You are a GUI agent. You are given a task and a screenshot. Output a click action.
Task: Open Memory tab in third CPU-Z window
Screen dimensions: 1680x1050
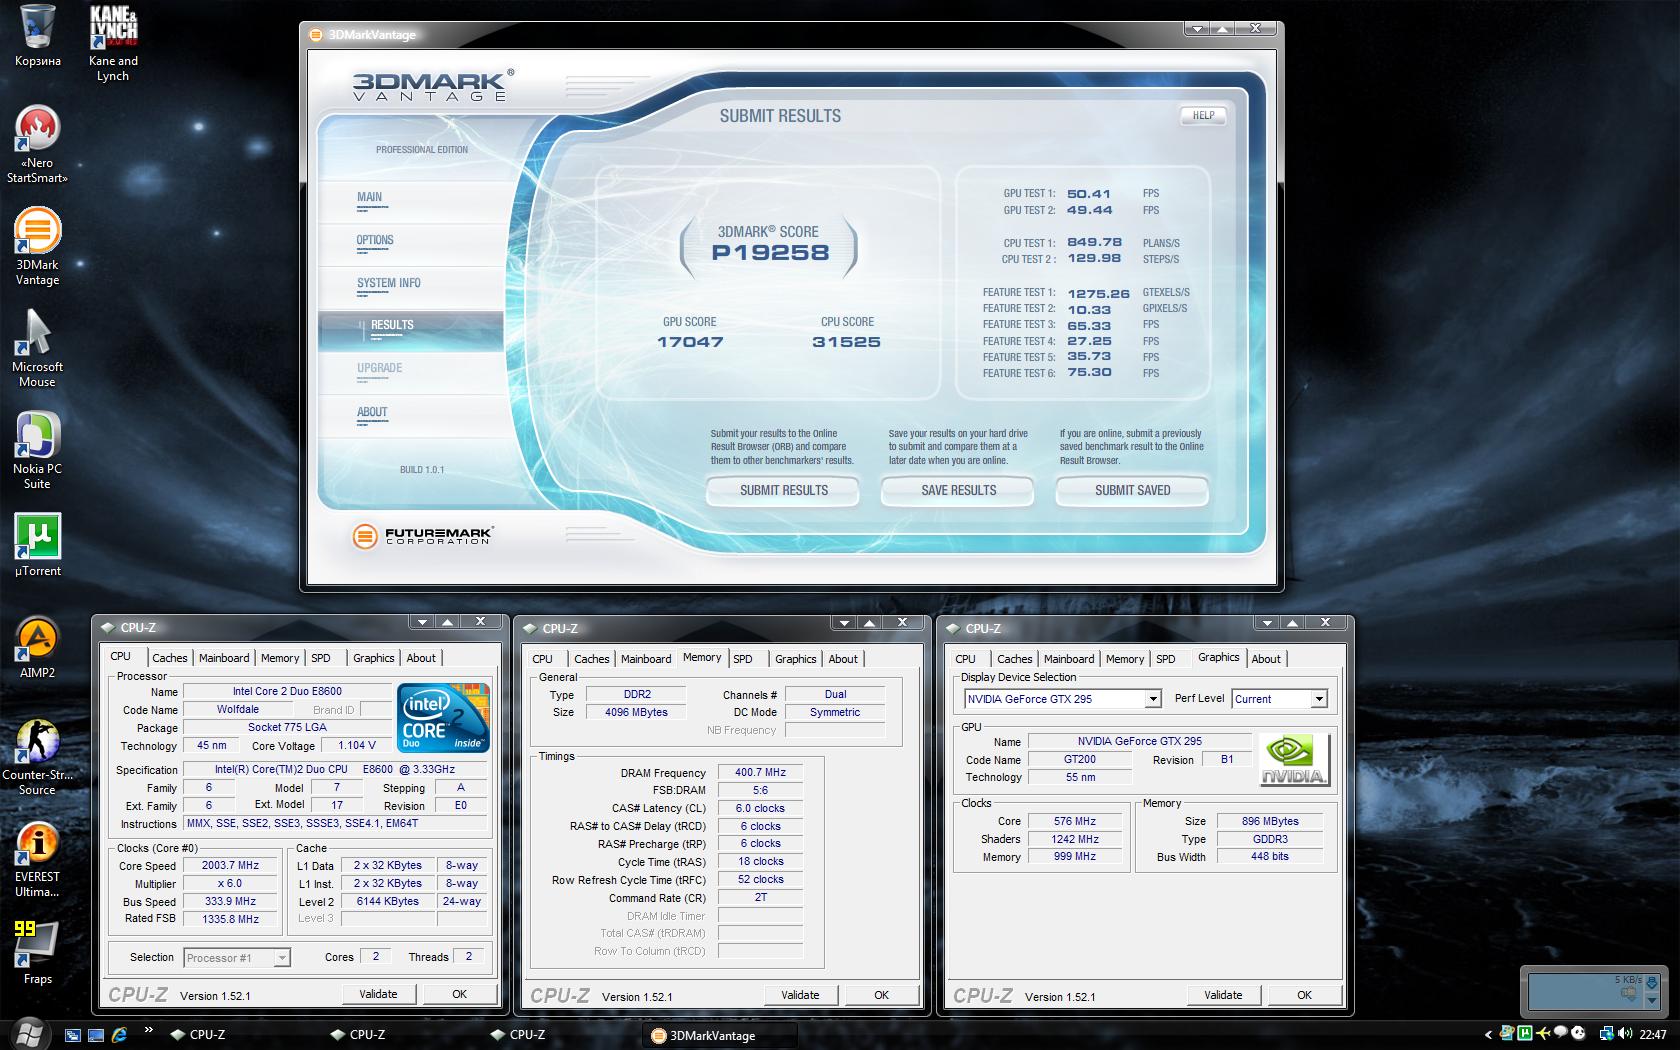coord(1125,659)
